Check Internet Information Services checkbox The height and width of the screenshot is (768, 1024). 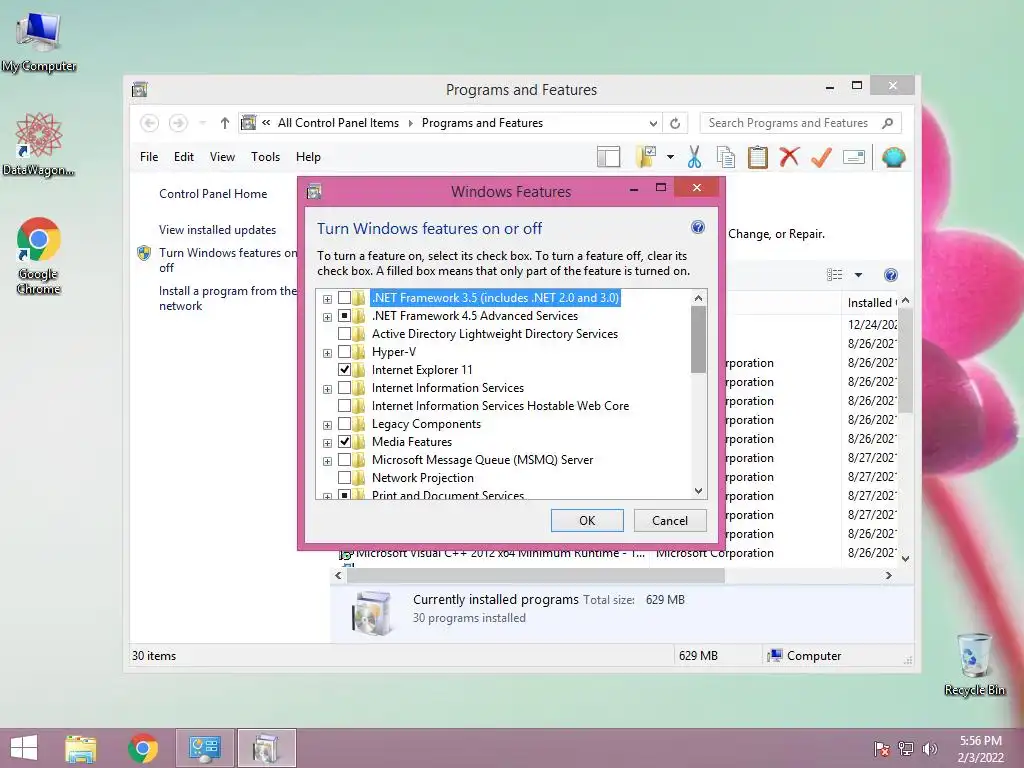click(x=344, y=388)
